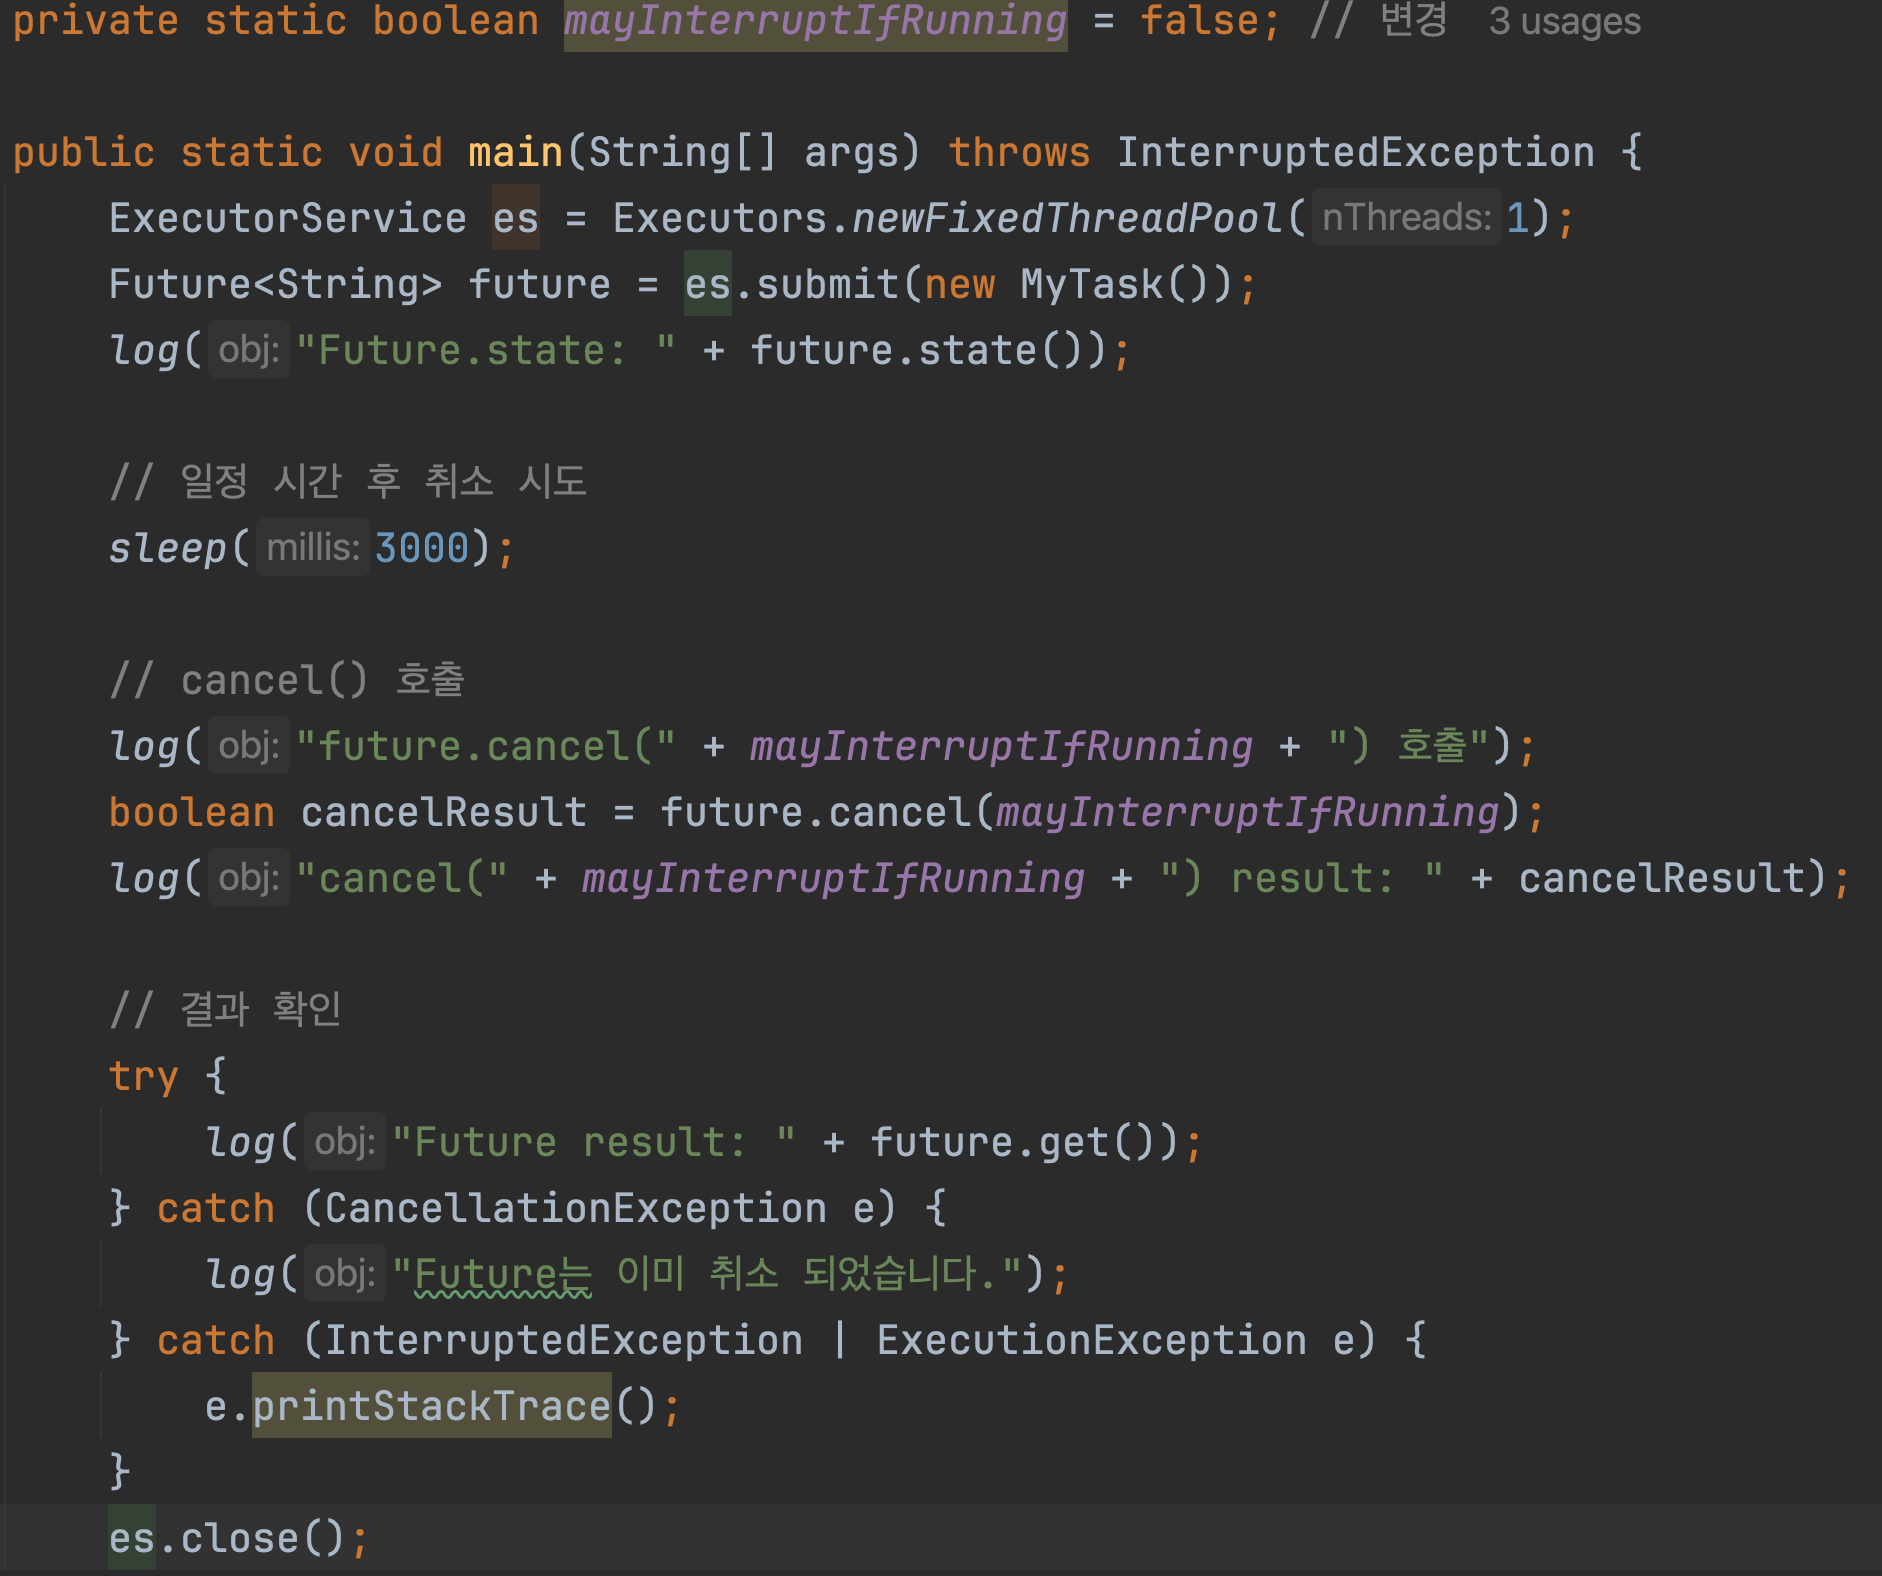Click 'future.state()' call
The height and width of the screenshot is (1576, 1882).
coord(928,351)
